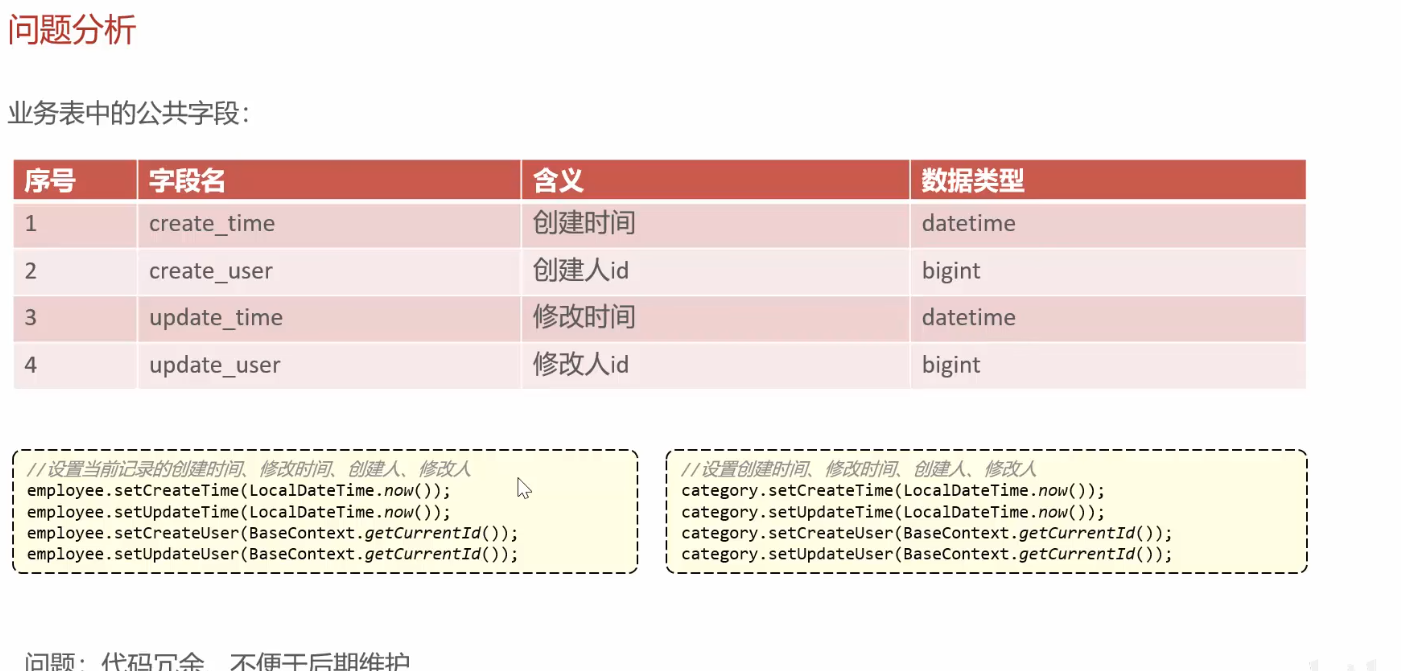Click the employee.setUpdateUser code line

click(272, 554)
